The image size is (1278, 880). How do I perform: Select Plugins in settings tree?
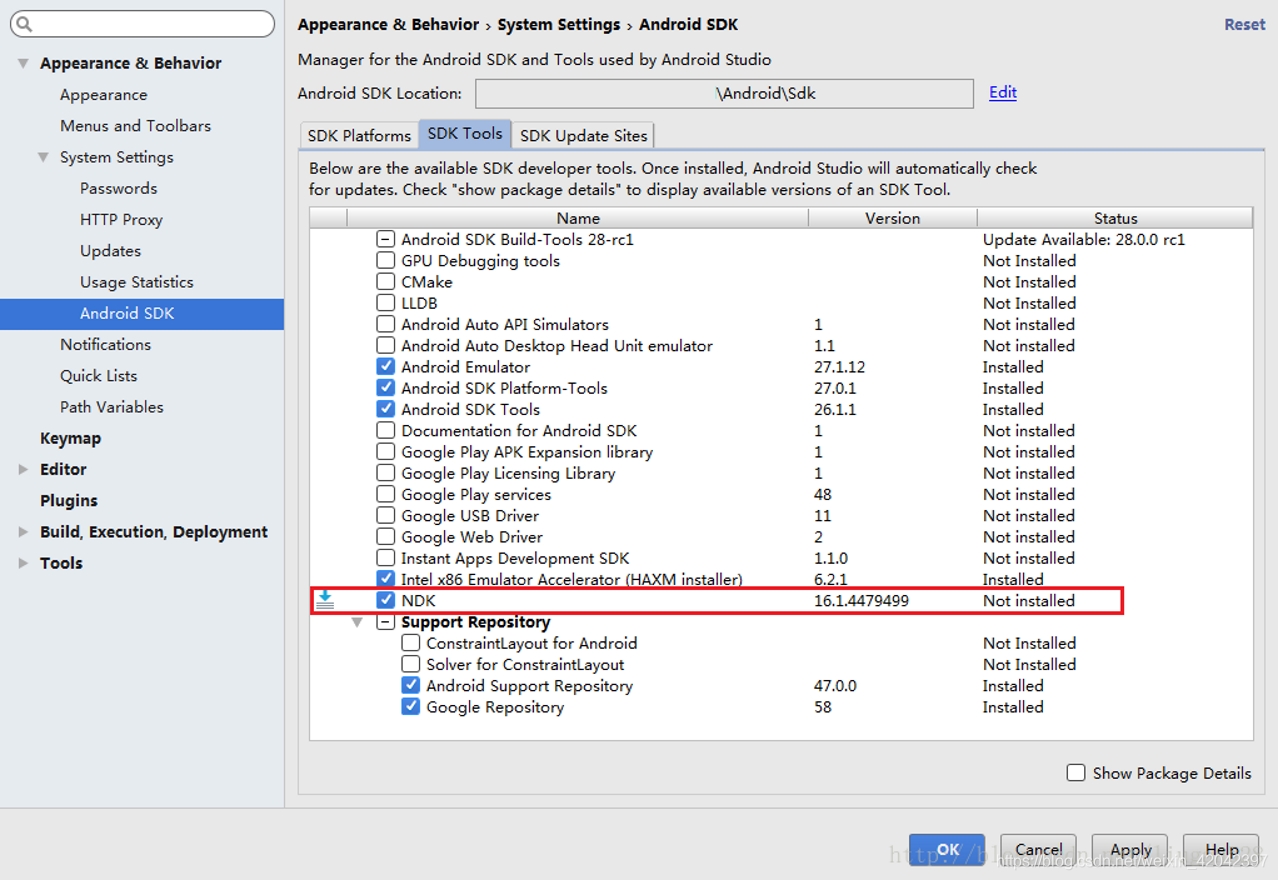coord(68,501)
